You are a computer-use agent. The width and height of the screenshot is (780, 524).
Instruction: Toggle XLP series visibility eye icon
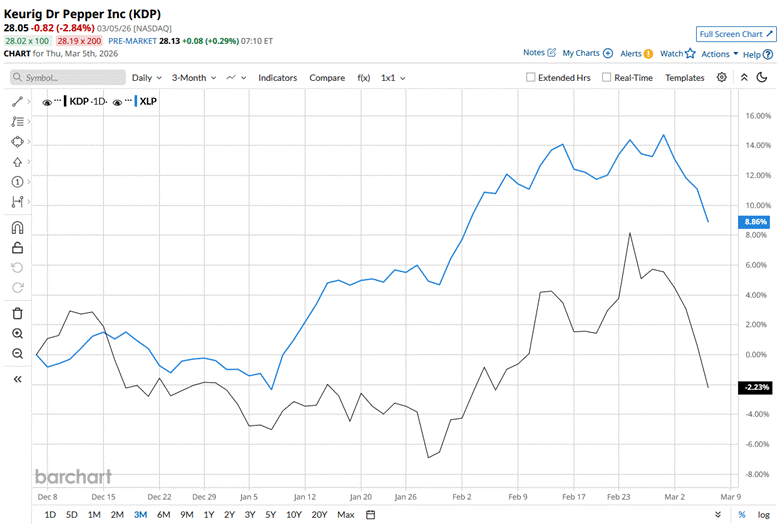[x=117, y=102]
